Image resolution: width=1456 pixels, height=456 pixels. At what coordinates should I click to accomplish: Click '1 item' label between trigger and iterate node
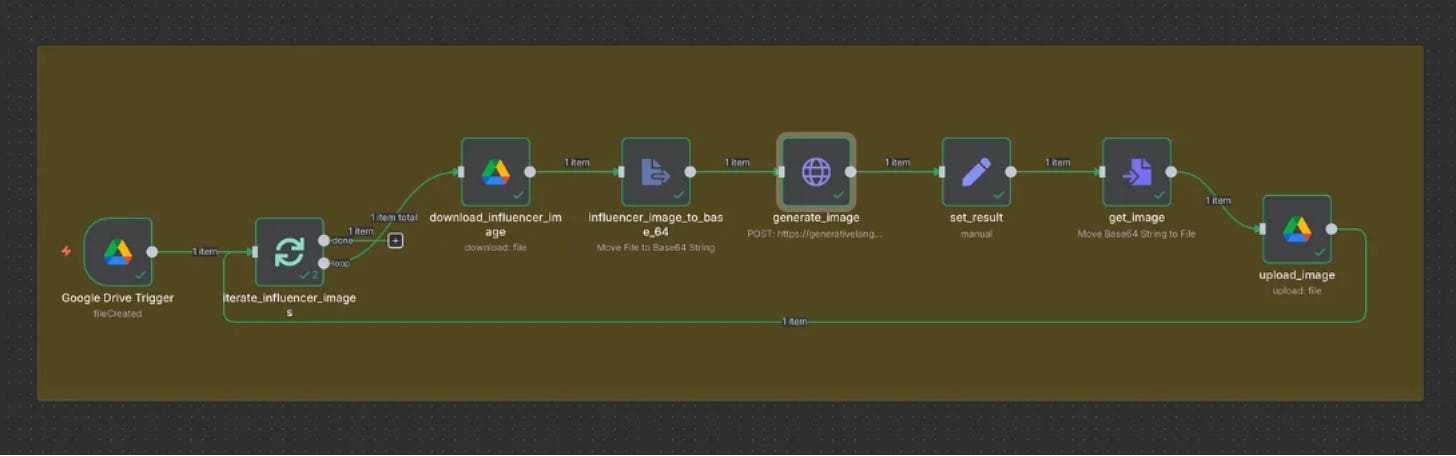[205, 252]
